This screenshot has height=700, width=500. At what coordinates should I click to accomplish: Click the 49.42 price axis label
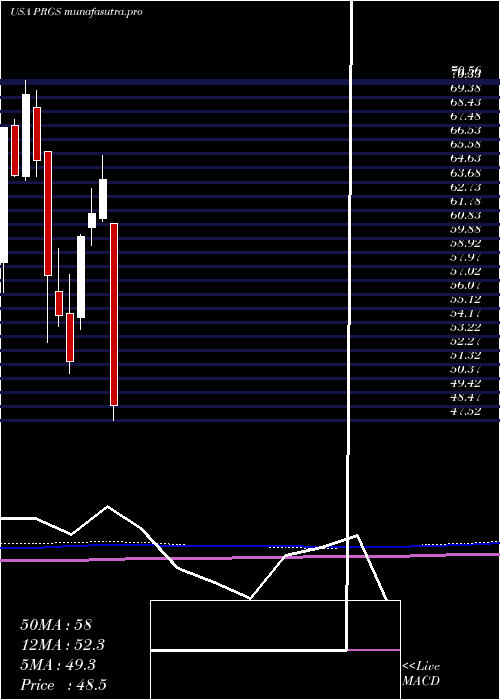point(465,384)
